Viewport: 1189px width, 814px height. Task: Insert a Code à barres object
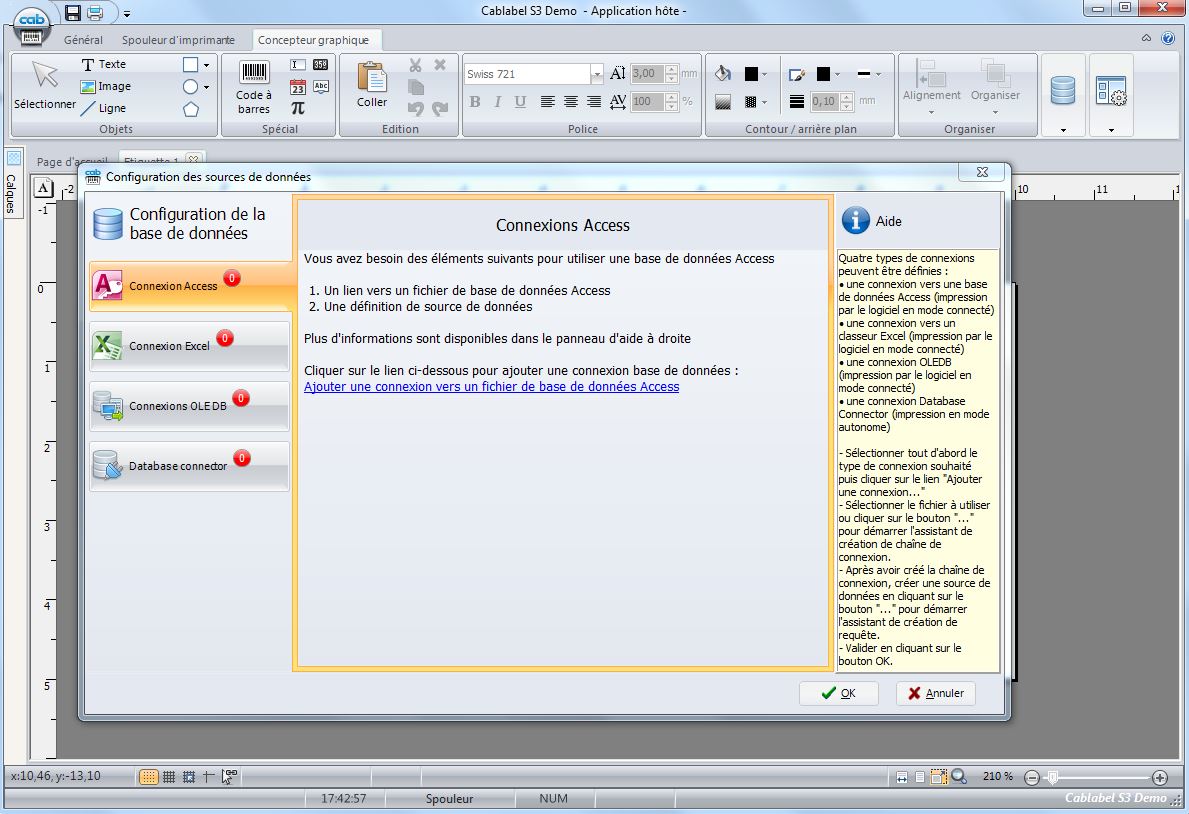coord(254,87)
